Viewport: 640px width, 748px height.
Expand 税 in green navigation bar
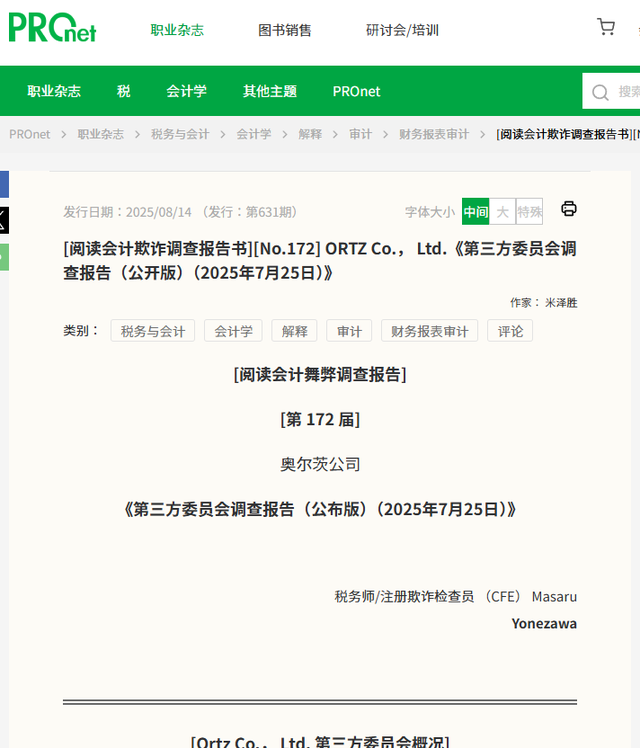tap(123, 91)
